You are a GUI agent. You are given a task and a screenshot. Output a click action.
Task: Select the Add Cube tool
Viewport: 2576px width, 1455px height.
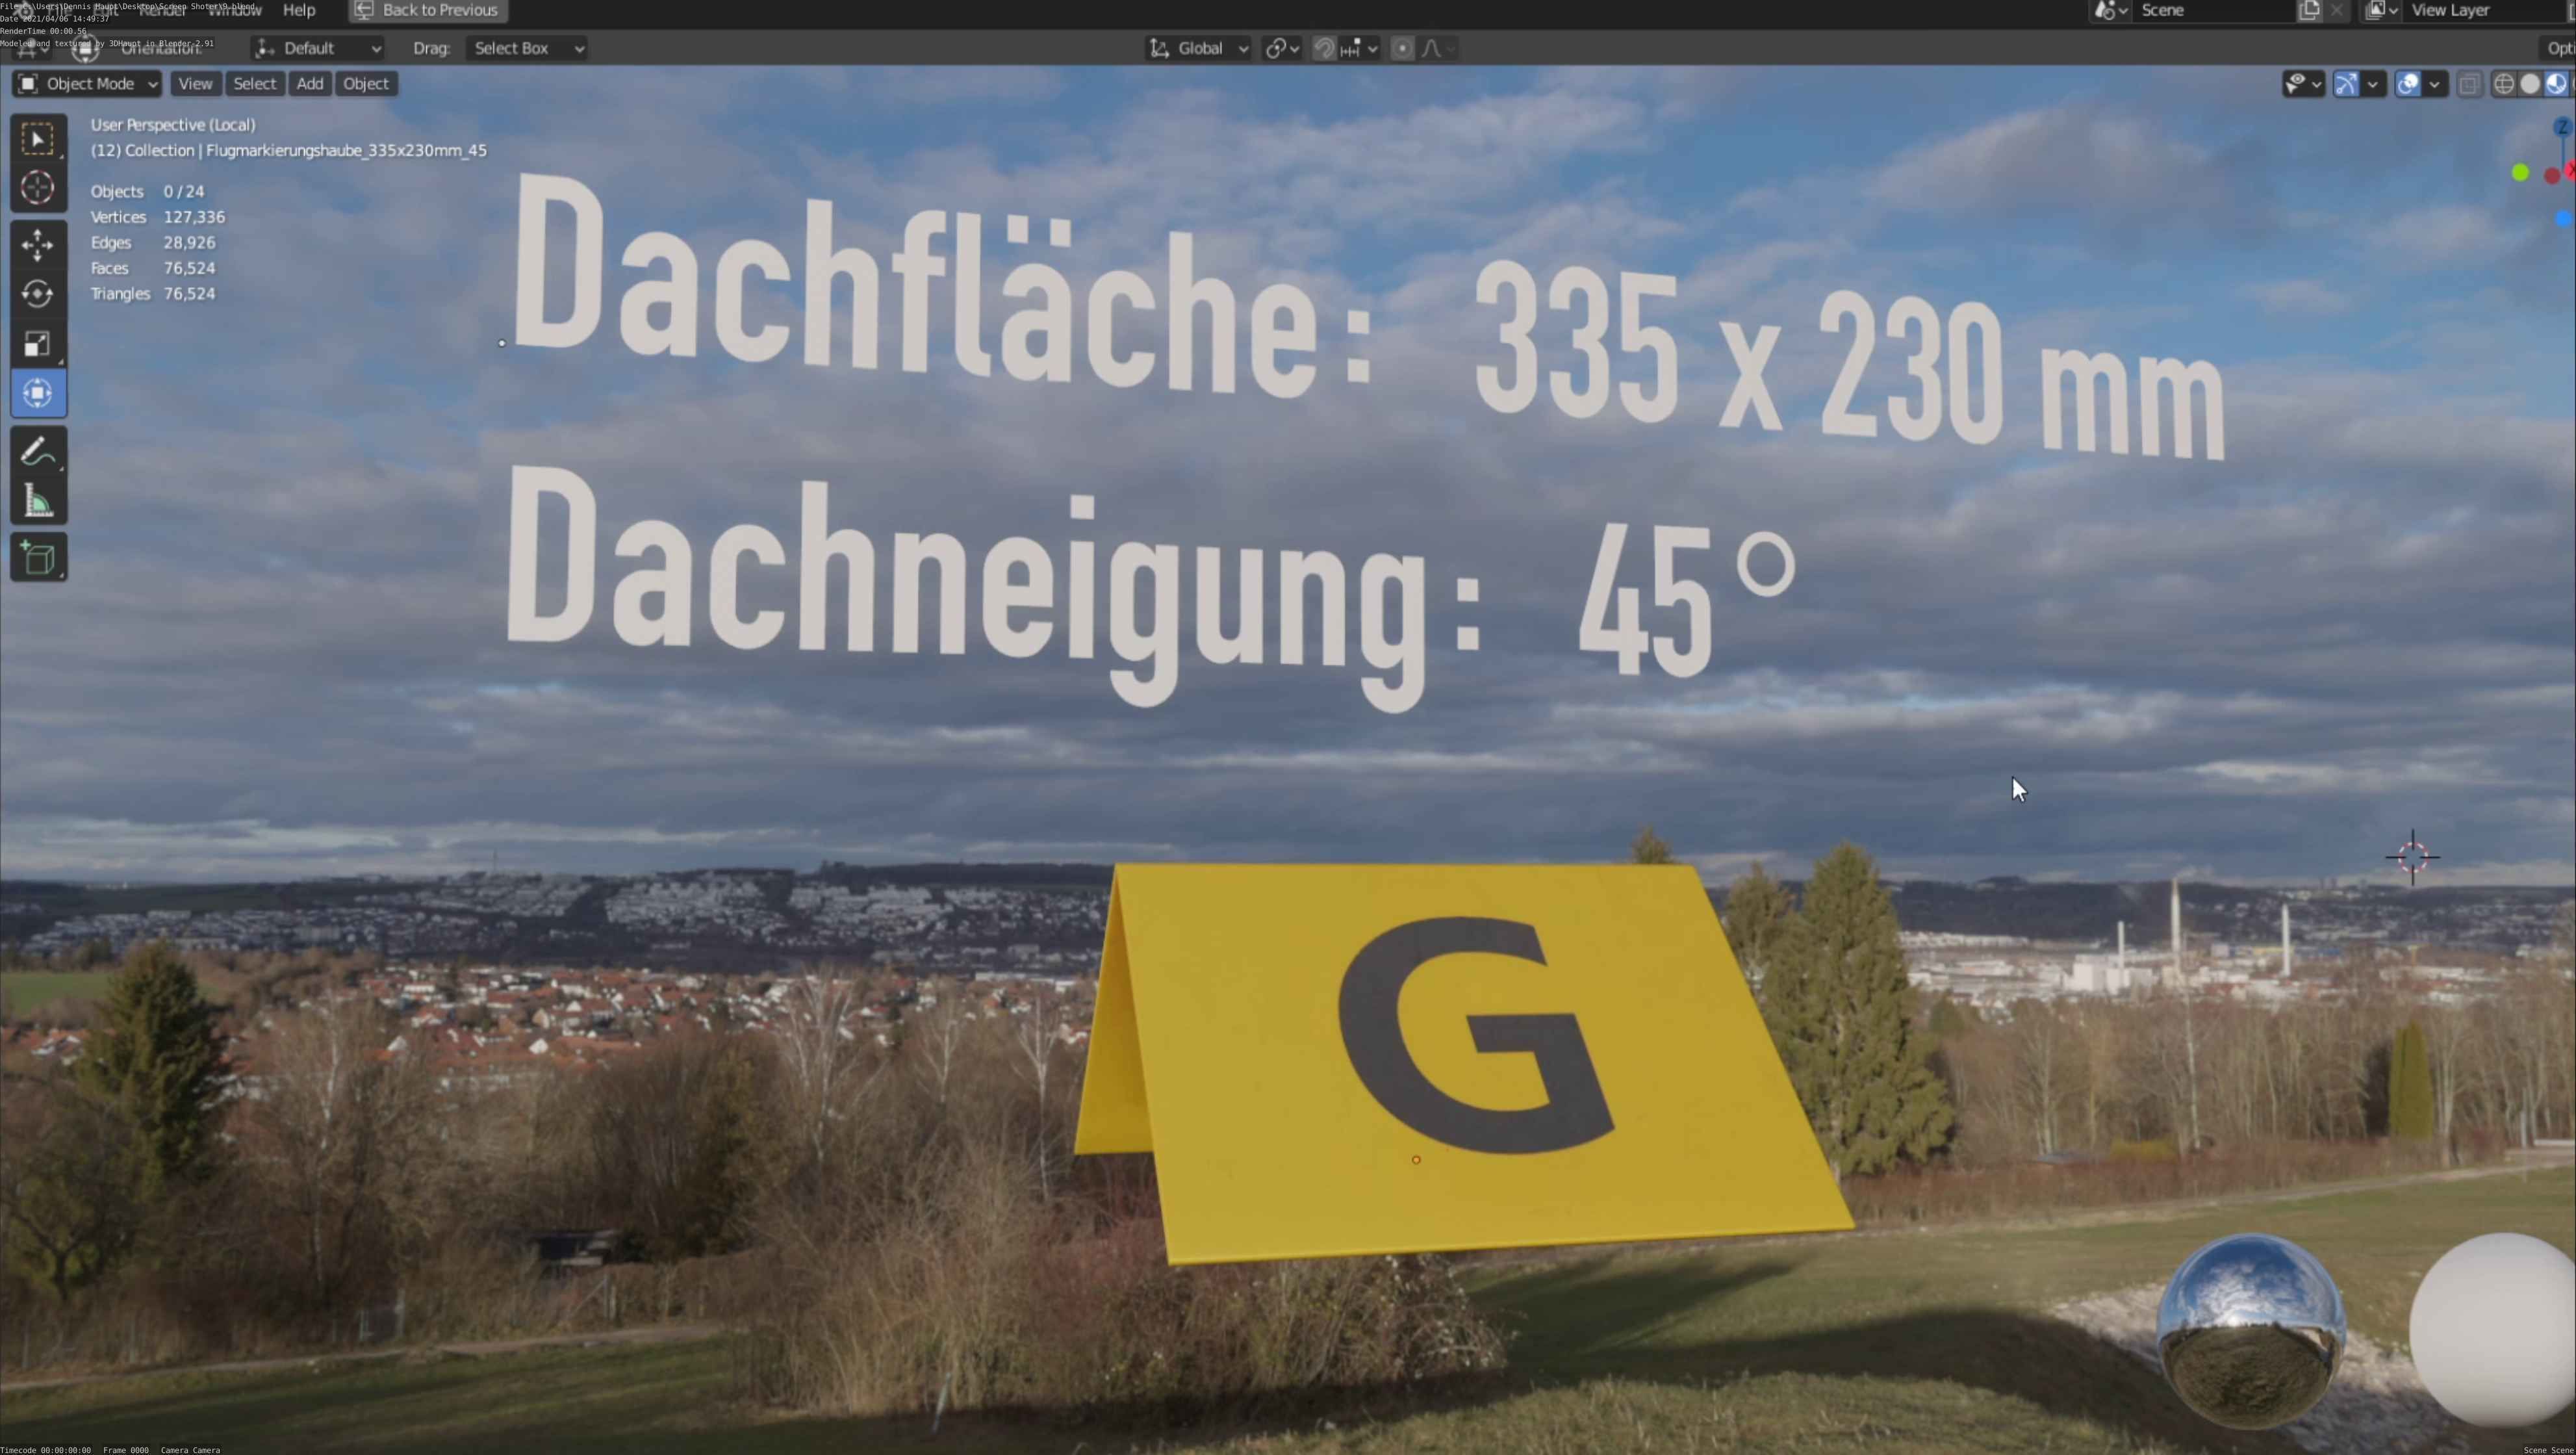pos(38,558)
